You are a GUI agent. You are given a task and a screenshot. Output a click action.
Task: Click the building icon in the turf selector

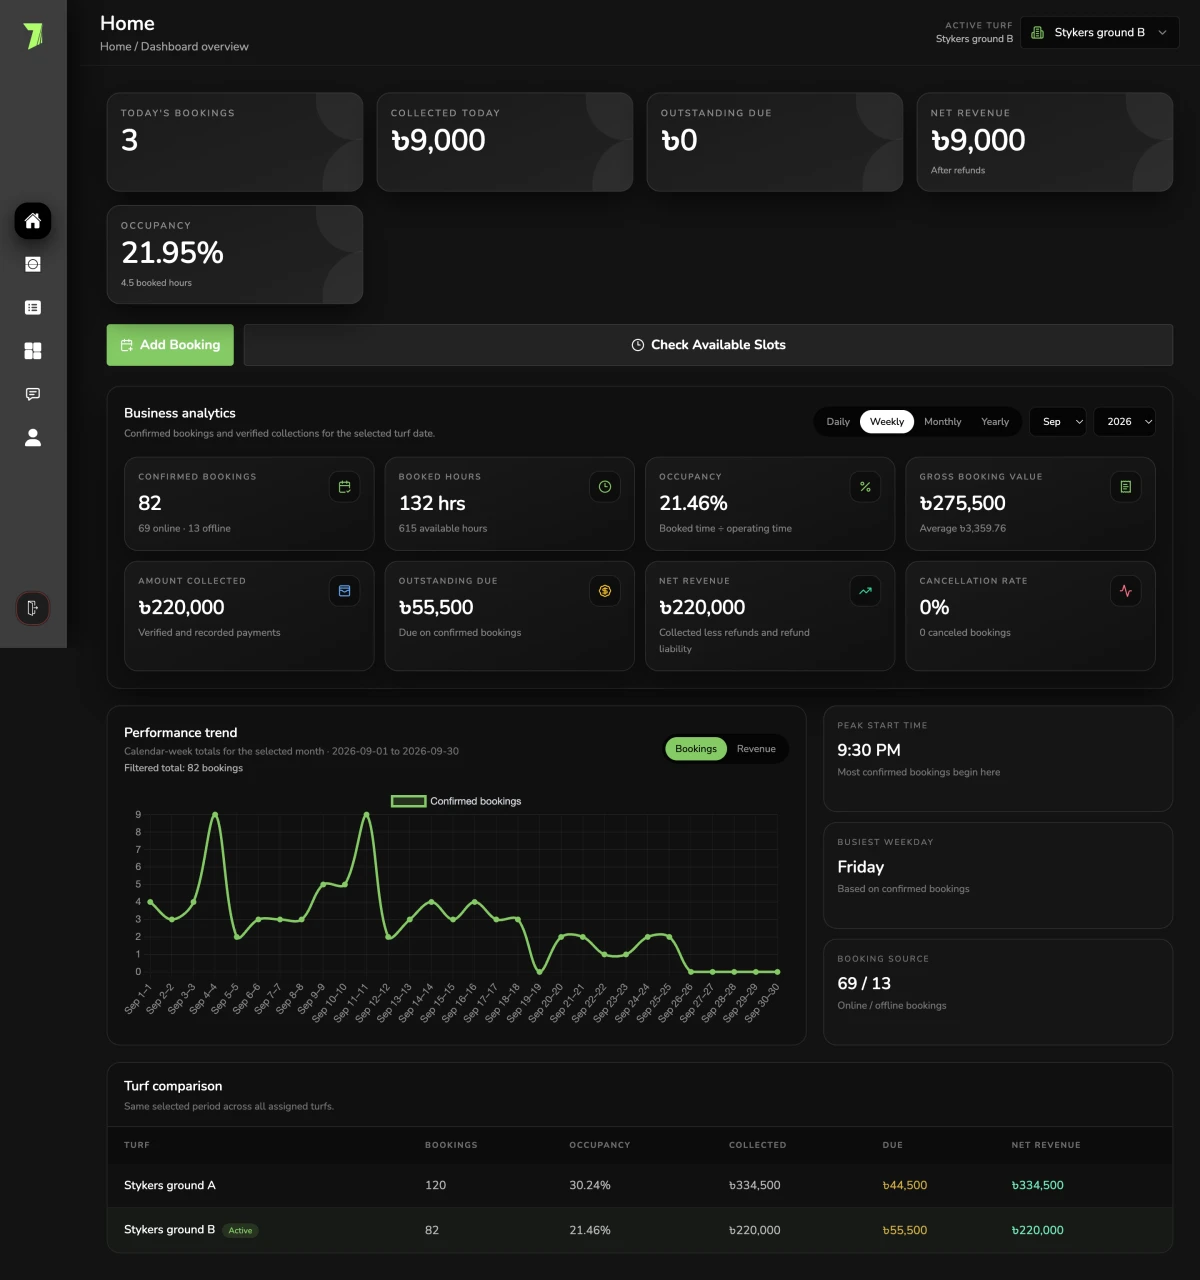1038,32
